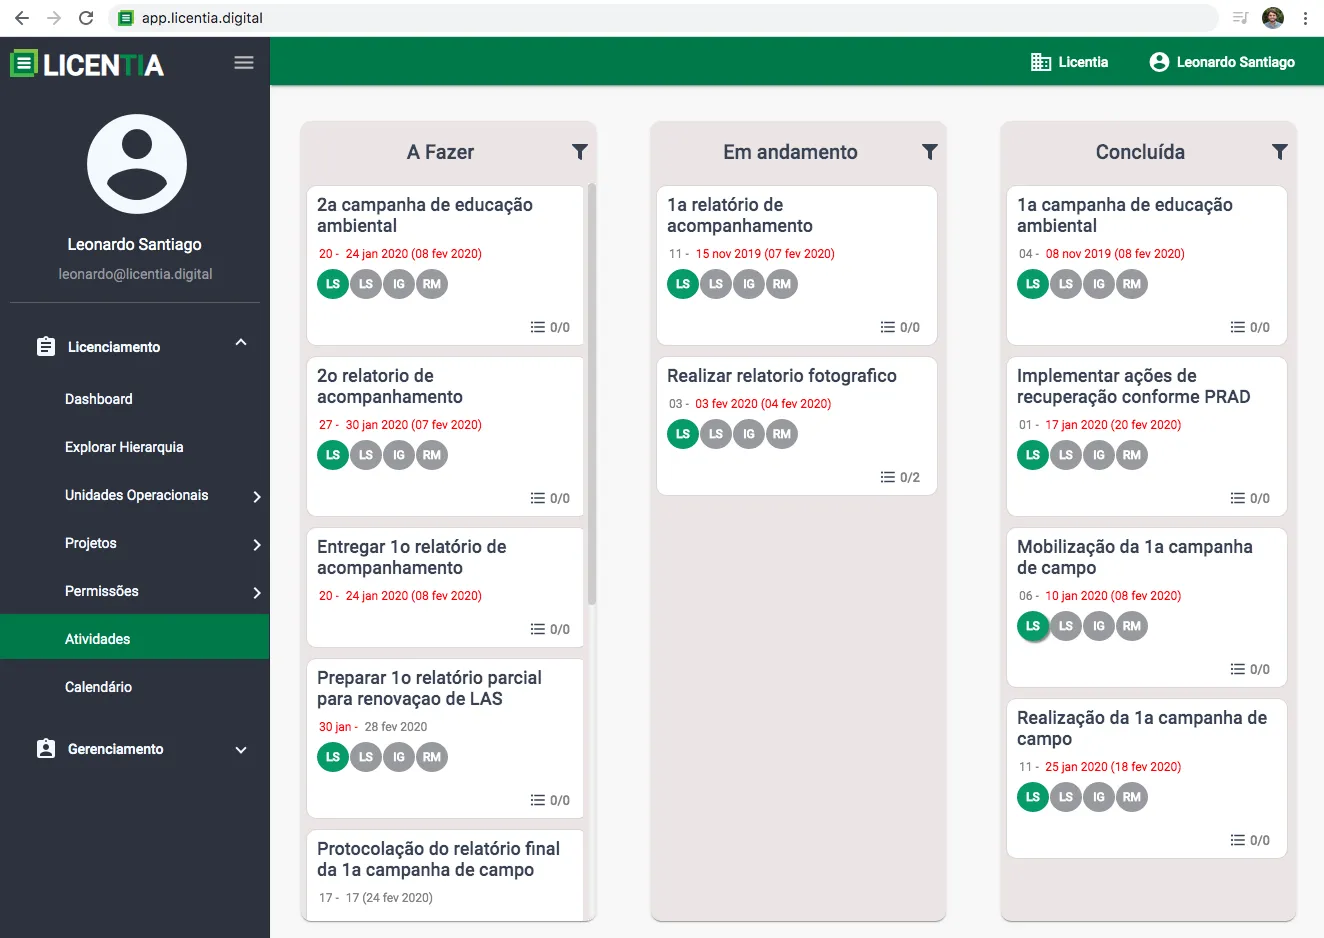Screen dimensions: 1324x938
Task: Reload the page in browser
Action: [86, 18]
